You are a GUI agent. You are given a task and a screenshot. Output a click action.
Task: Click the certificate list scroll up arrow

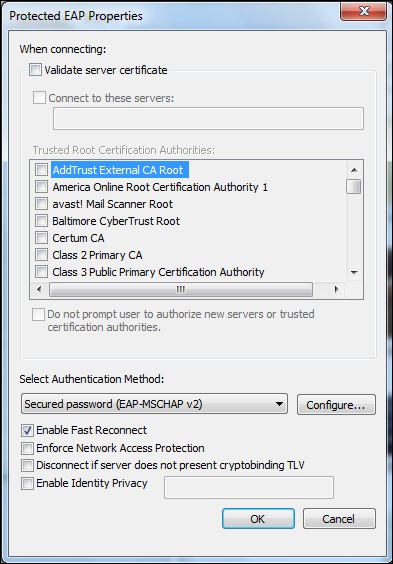click(354, 170)
